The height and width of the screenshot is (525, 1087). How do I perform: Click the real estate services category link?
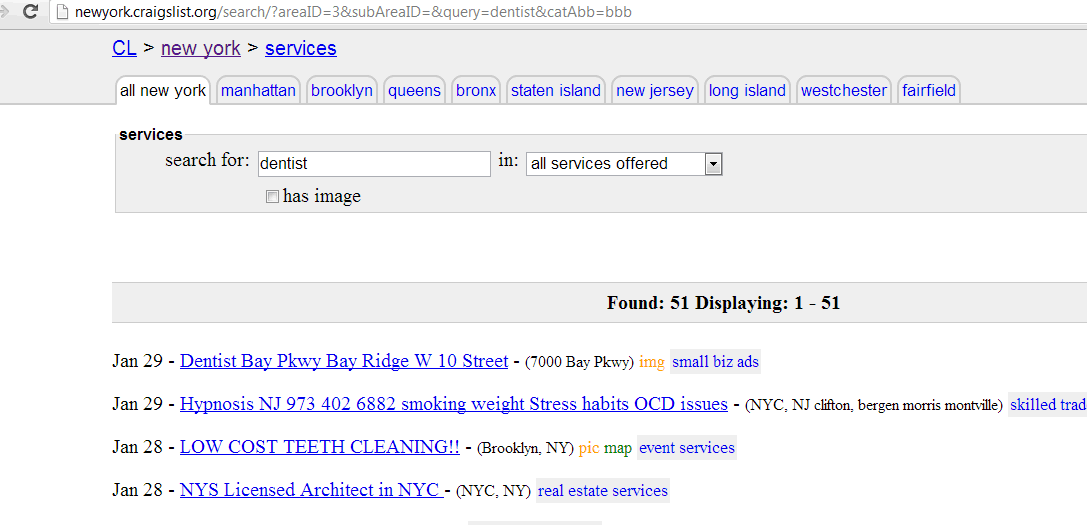pyautogui.click(x=602, y=491)
